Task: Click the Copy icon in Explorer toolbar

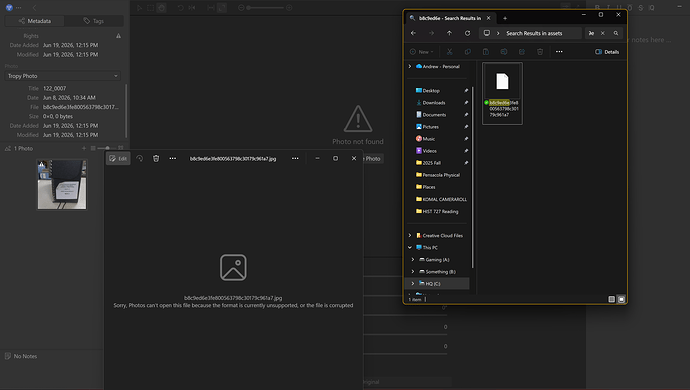Action: (467, 52)
